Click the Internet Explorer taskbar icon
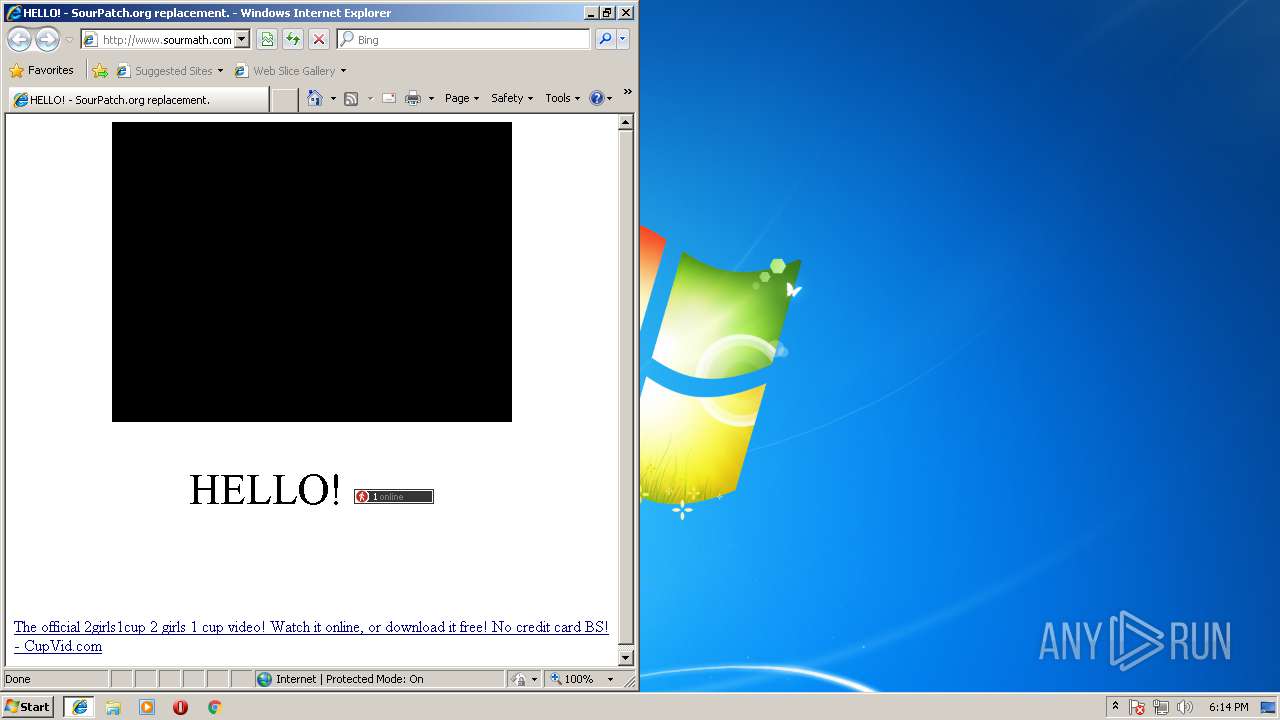Image resolution: width=1280 pixels, height=720 pixels. tap(79, 706)
